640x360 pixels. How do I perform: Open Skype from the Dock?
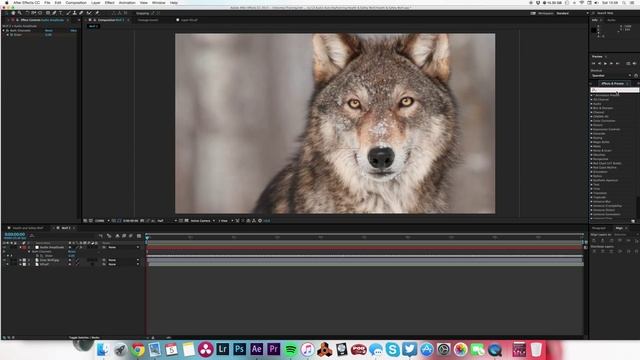tap(392, 349)
